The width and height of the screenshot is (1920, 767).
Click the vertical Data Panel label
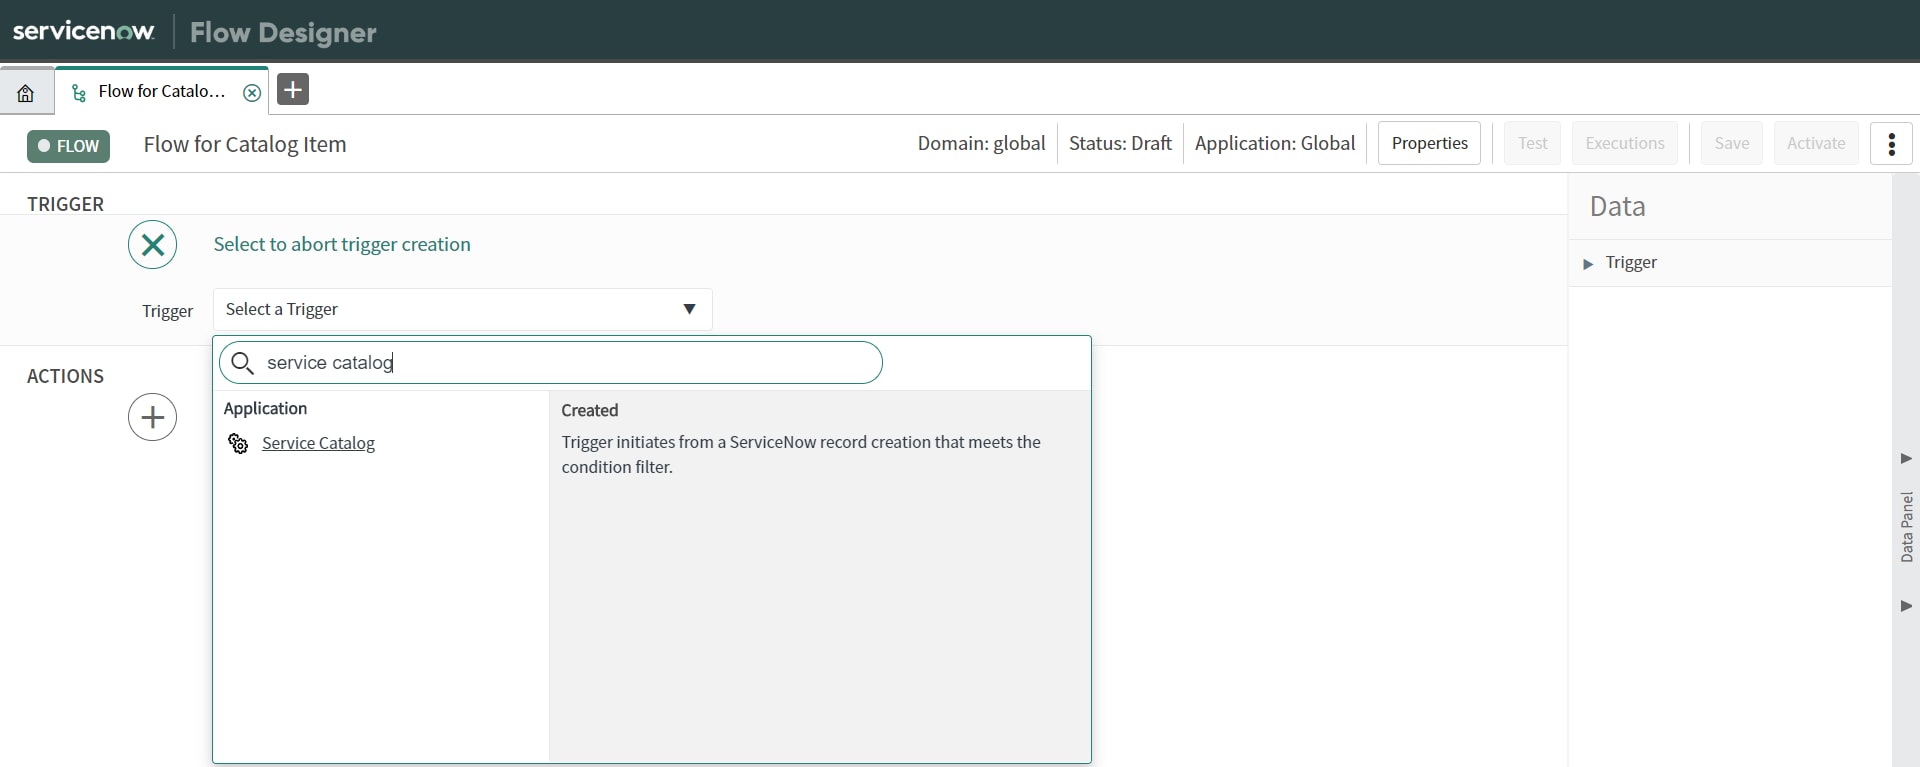[1906, 527]
